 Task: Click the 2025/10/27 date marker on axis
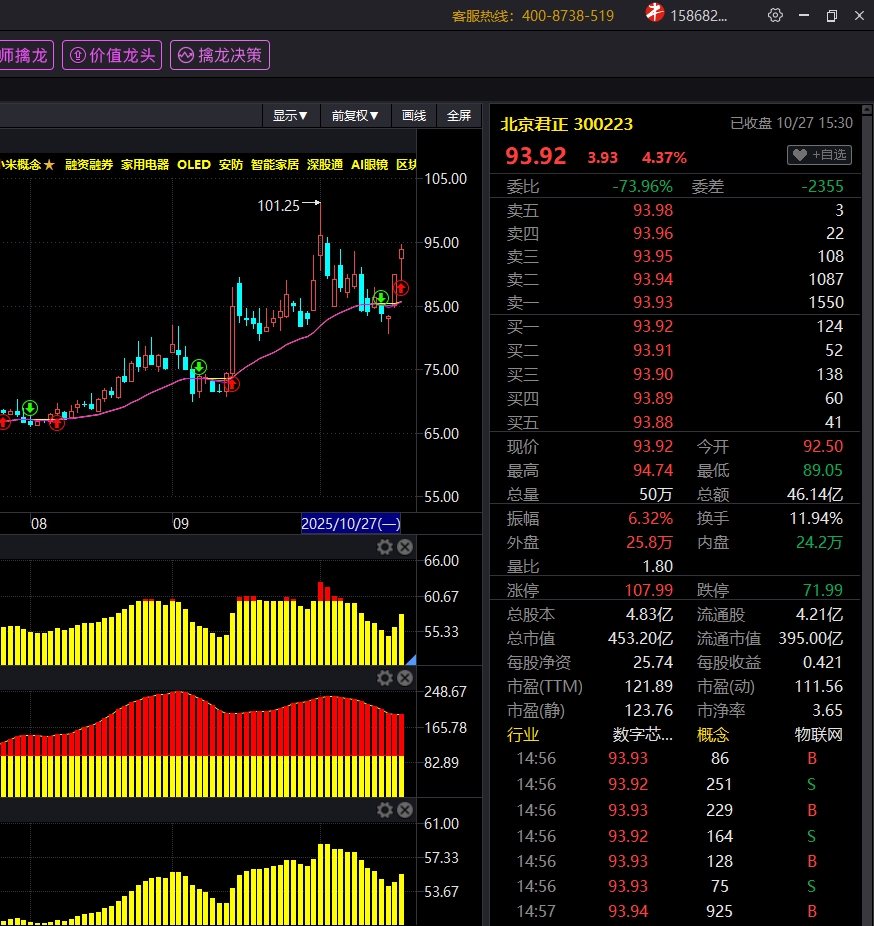[351, 523]
